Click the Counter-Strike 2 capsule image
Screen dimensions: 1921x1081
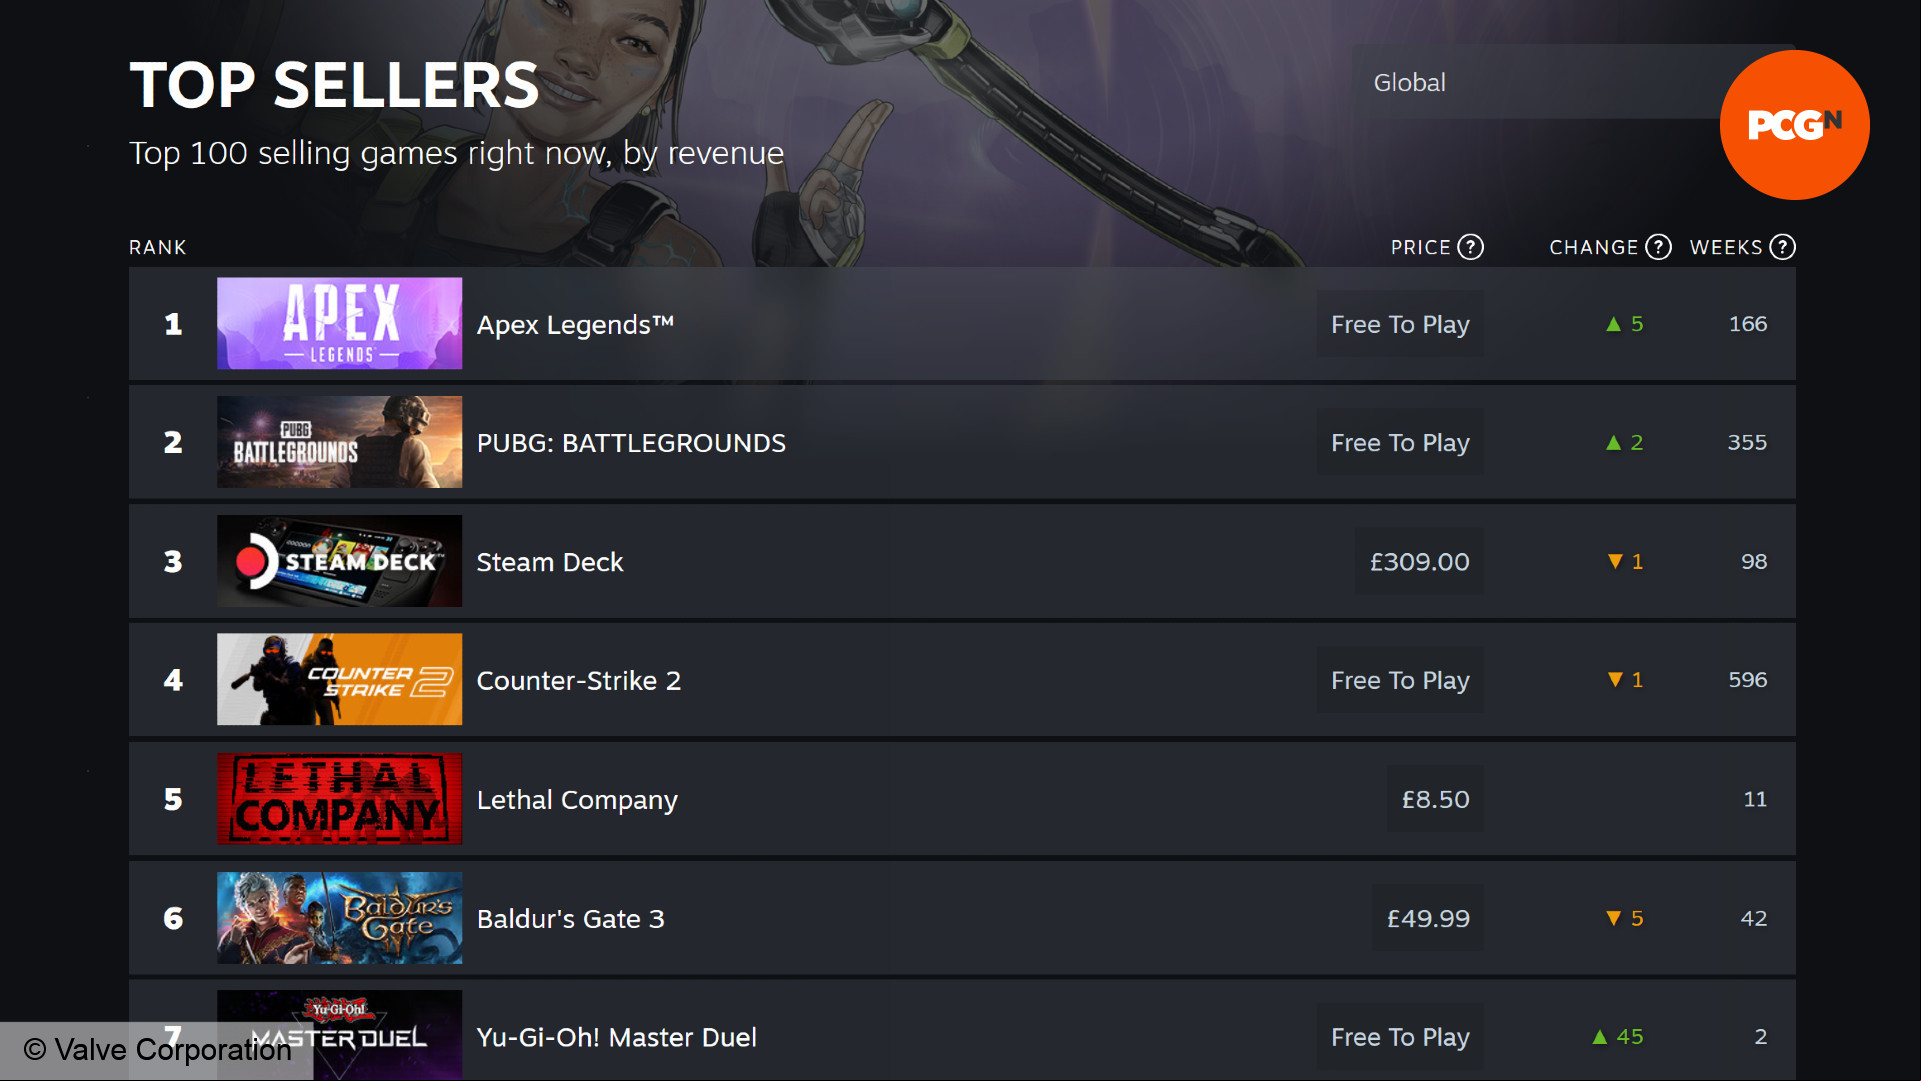340,679
